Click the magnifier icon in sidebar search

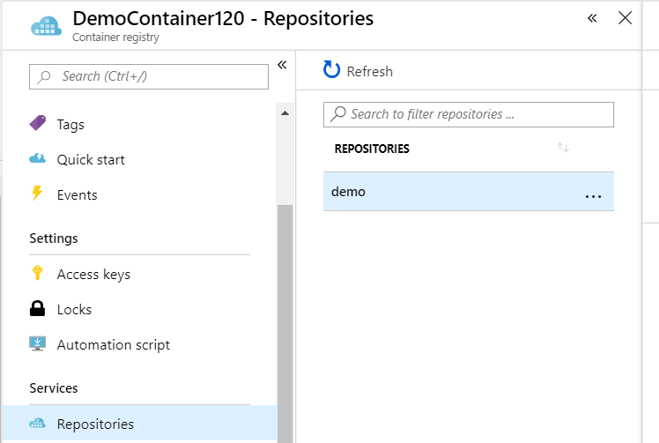[44, 77]
